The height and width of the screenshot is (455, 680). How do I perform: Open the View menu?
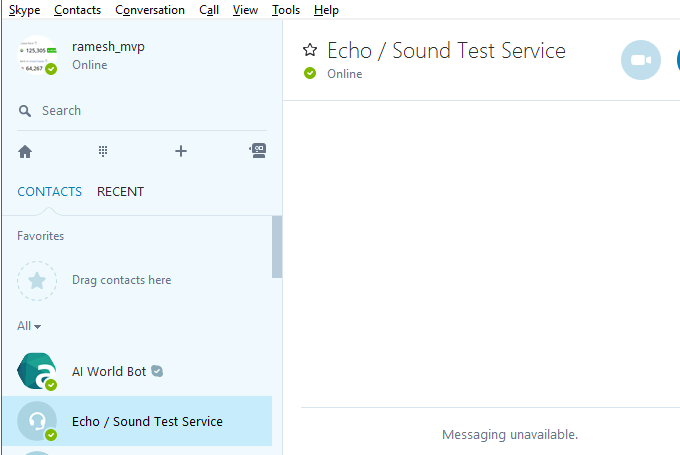tap(245, 10)
